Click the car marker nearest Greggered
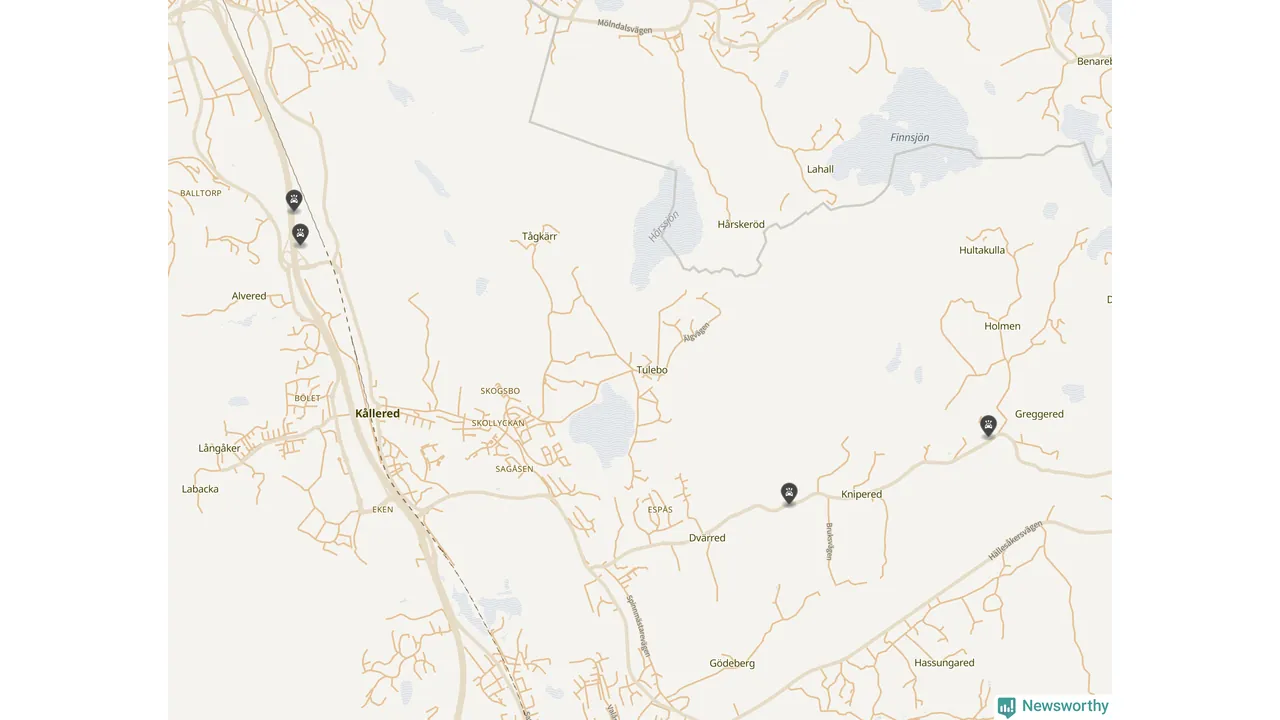This screenshot has width=1280, height=720. [988, 426]
